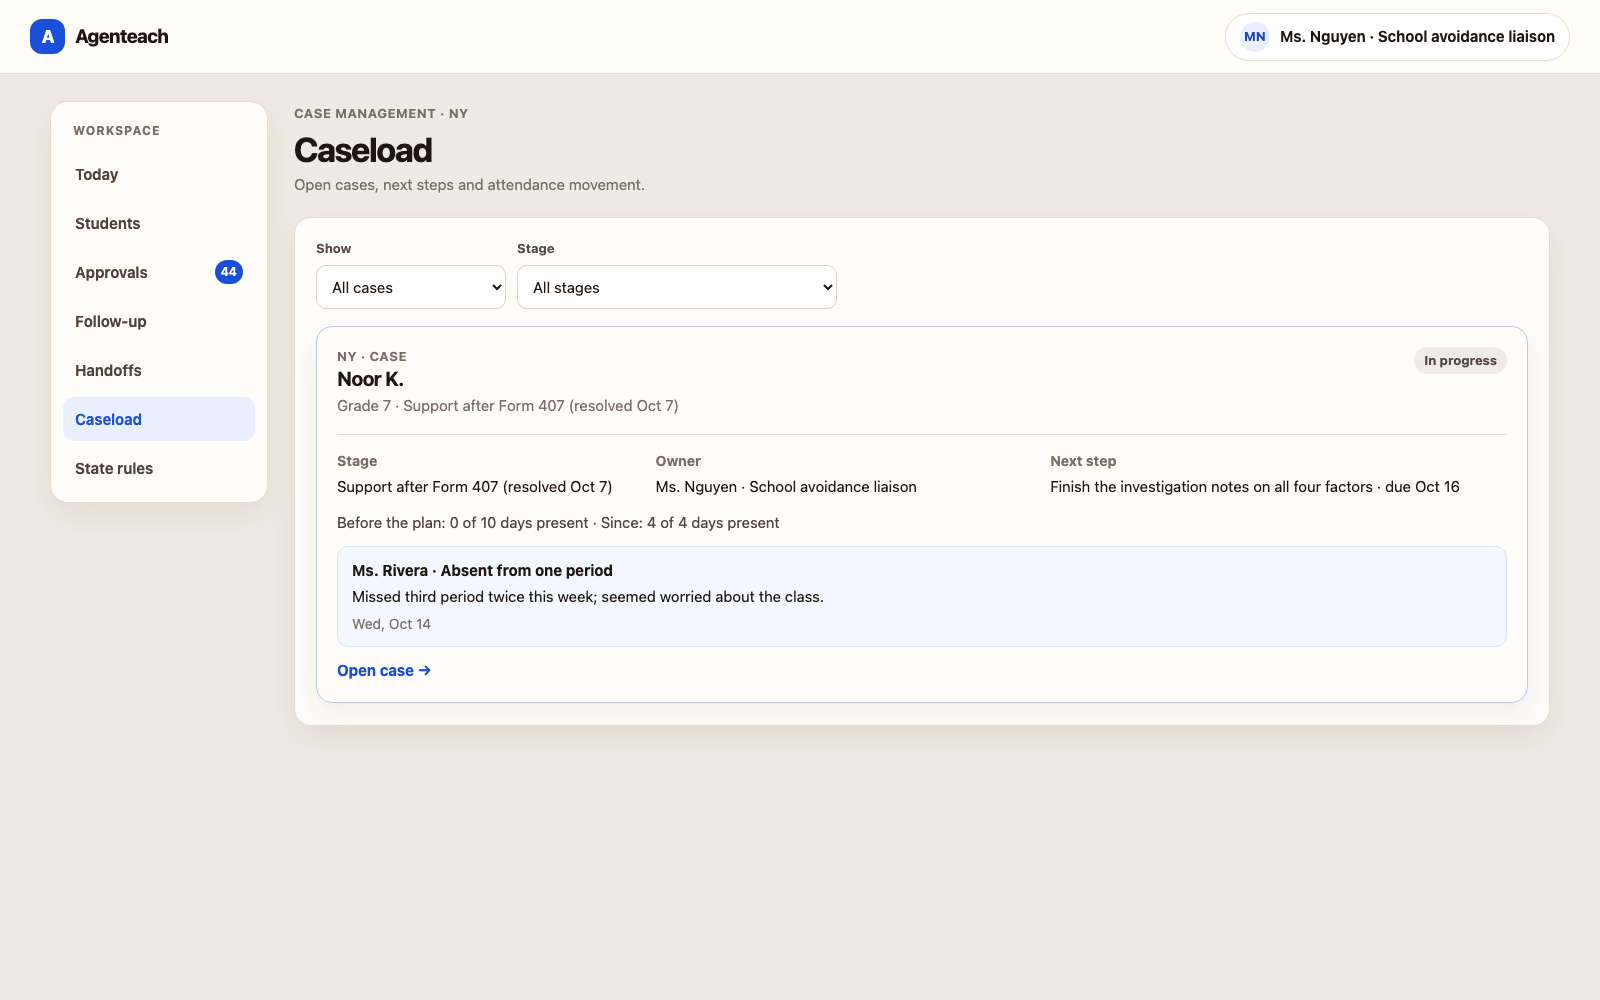This screenshot has height=1000, width=1600.
Task: Click the Caseload page heading
Action: (363, 150)
